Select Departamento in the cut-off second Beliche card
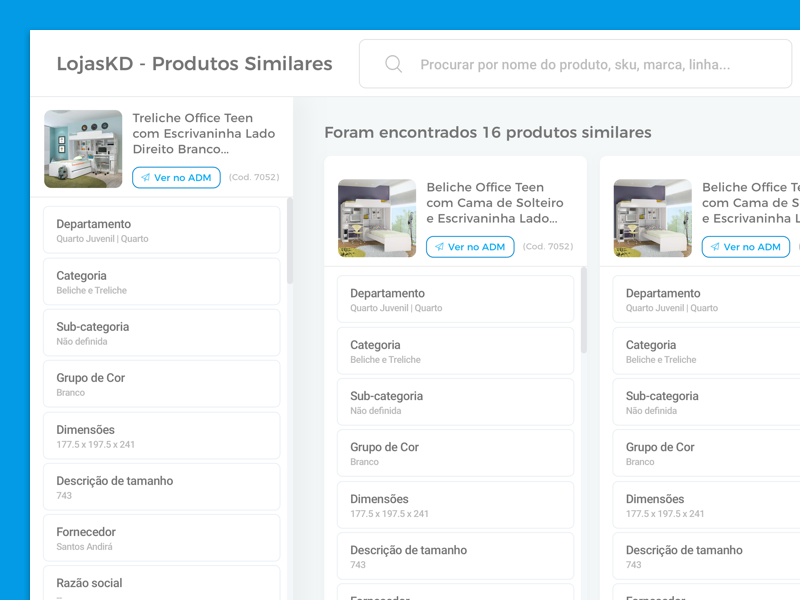800x600 pixels. (x=706, y=299)
